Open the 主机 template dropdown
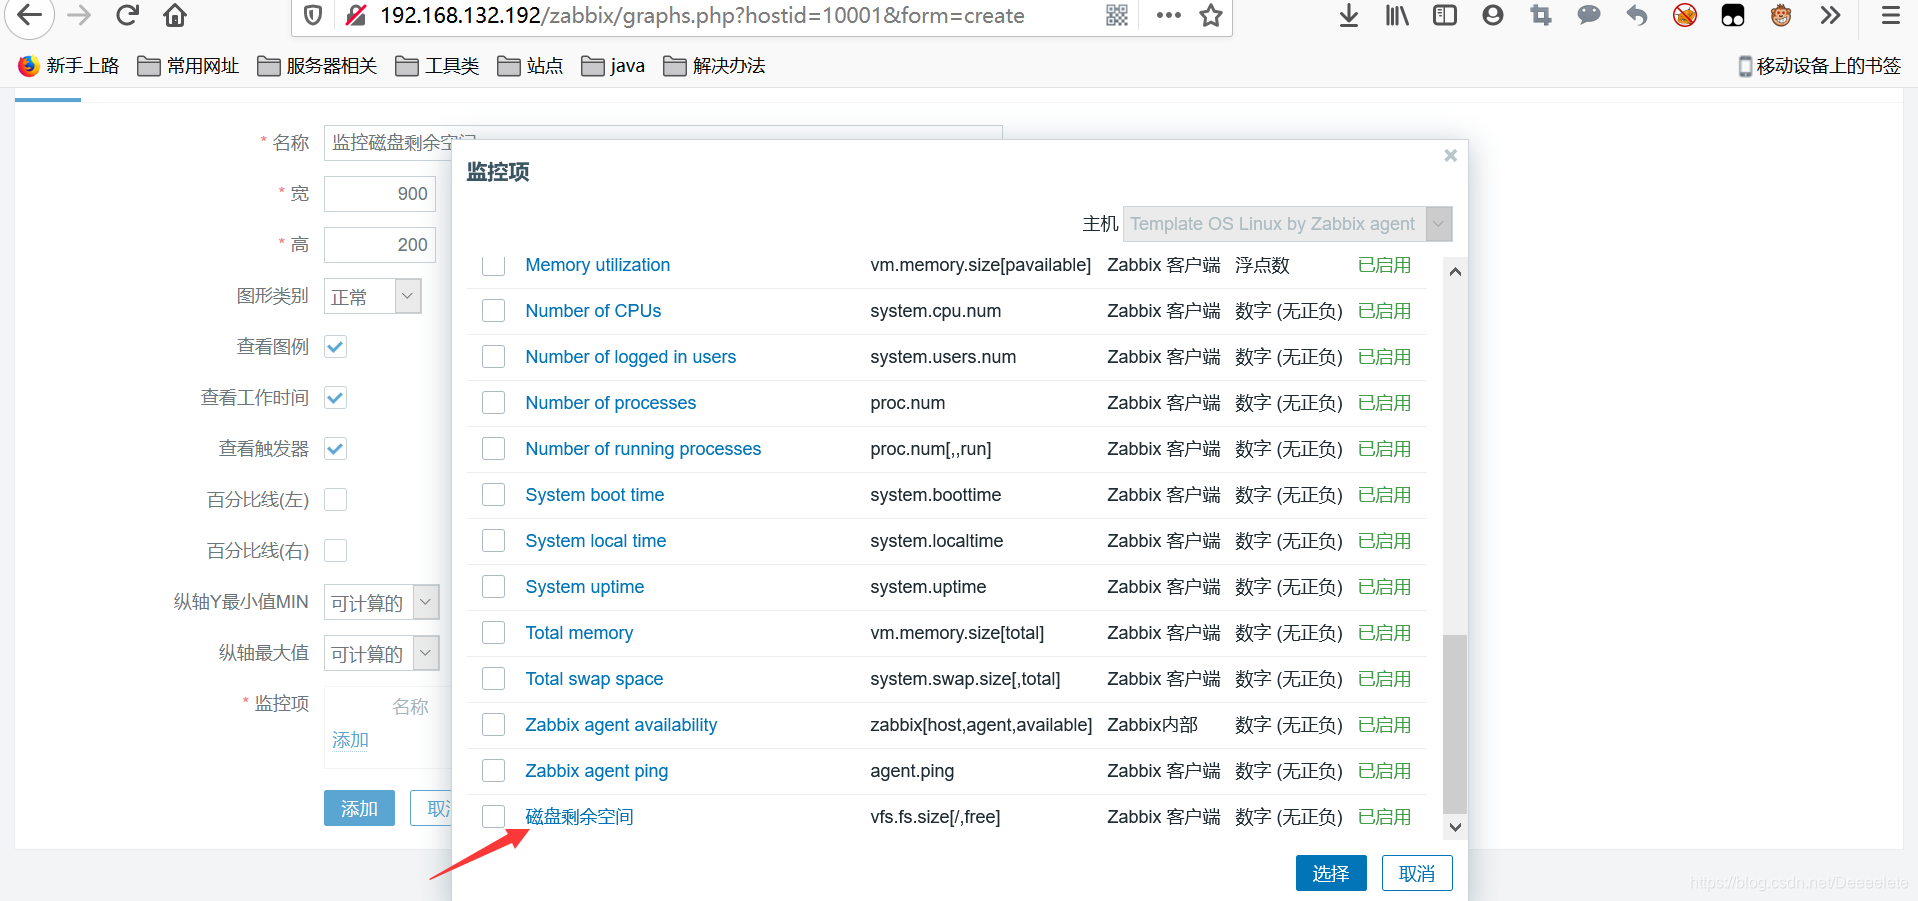The height and width of the screenshot is (901, 1918). coord(1287,224)
